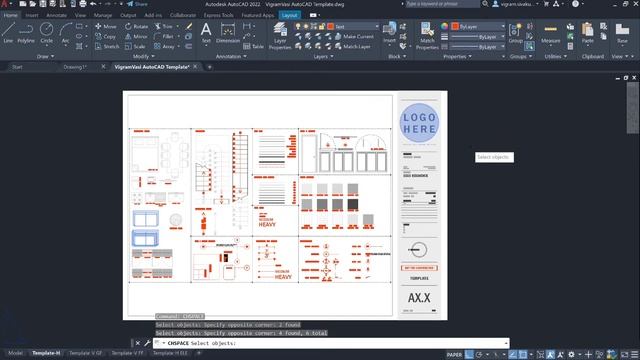Insert a Table
This screenshot has width=640, height=360.
253,47
